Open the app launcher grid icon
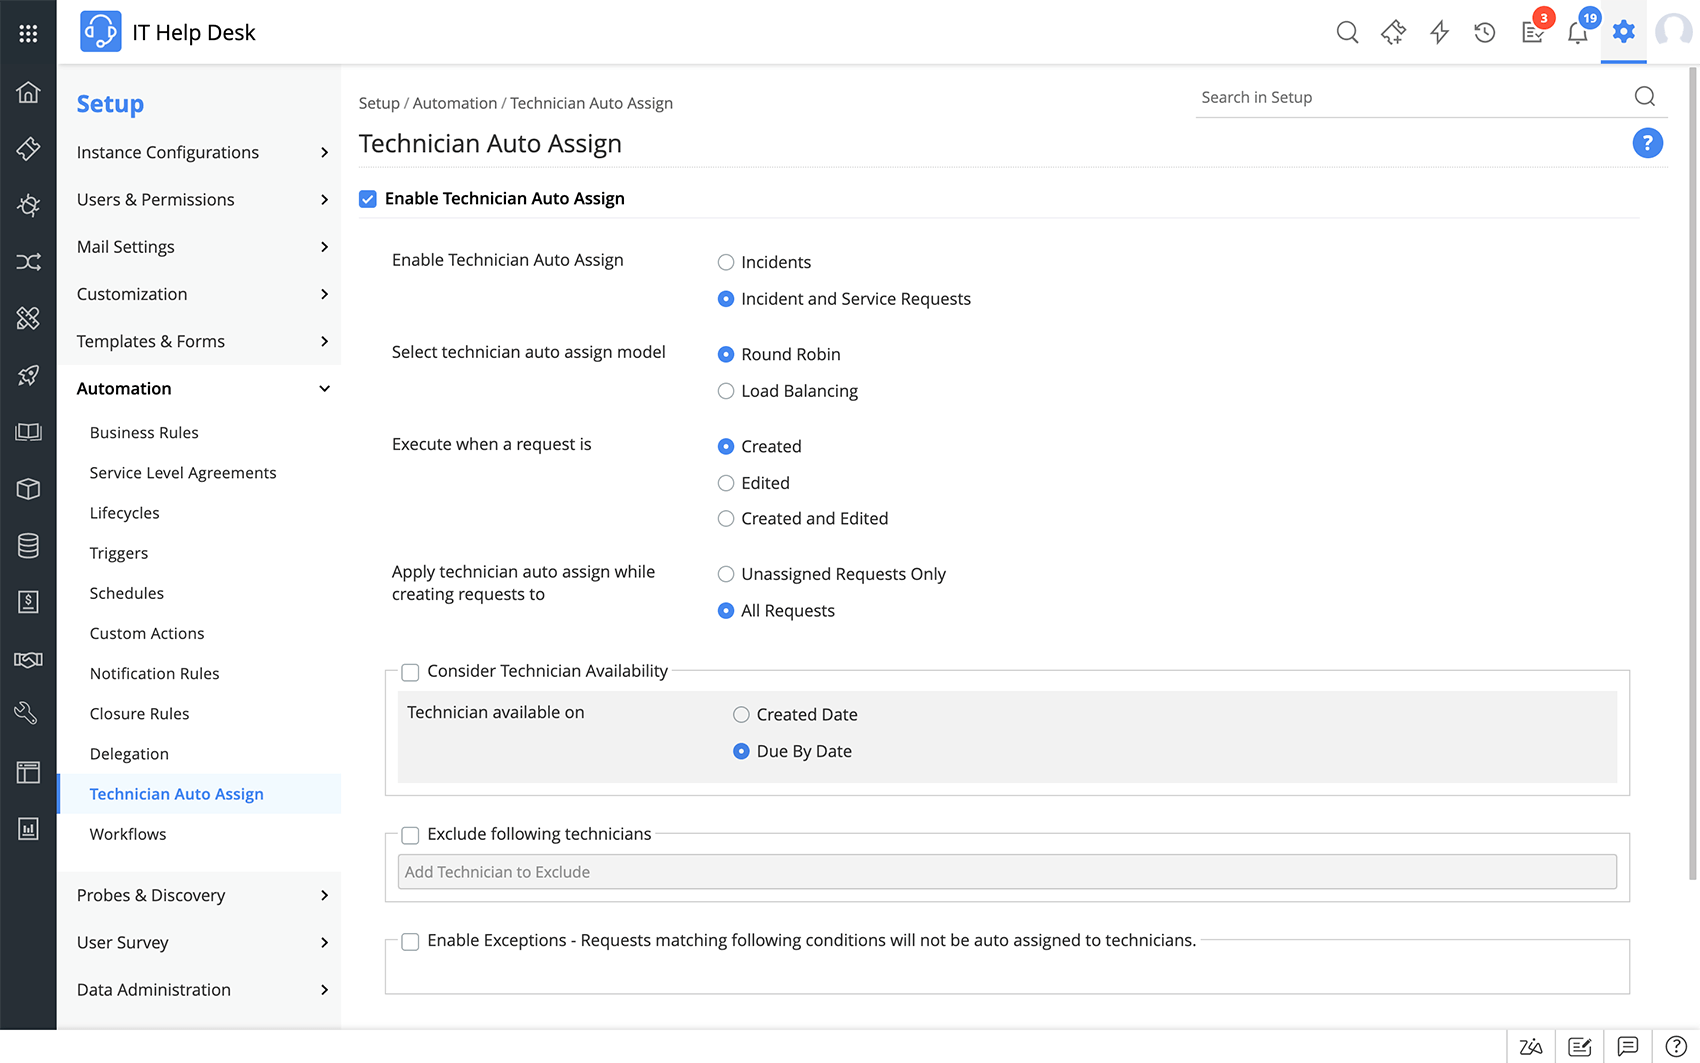Screen dimensions: 1700x1063 click(28, 33)
